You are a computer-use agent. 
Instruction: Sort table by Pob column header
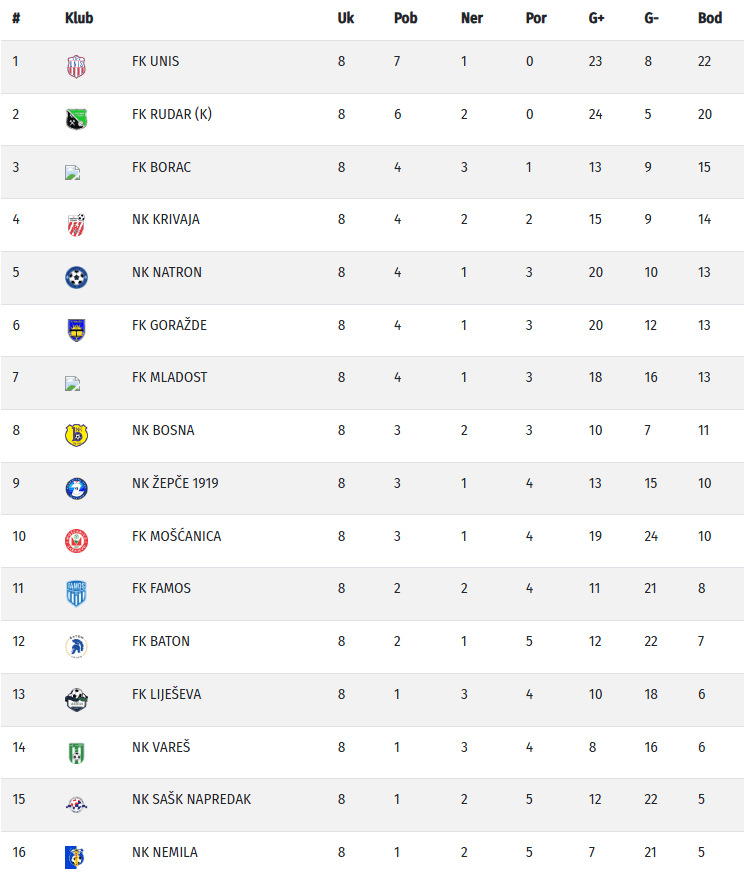(405, 18)
